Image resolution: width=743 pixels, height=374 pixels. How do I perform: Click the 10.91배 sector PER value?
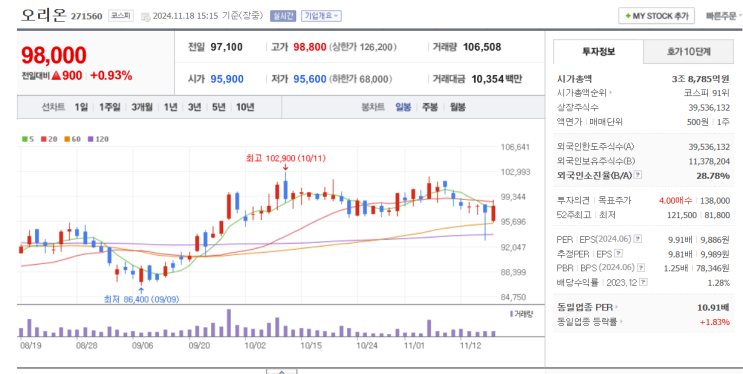pyautogui.click(x=714, y=308)
